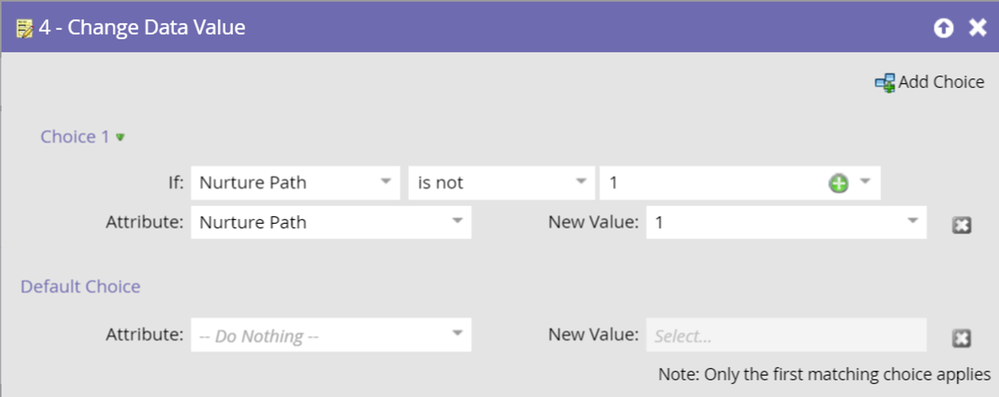Click the Choice 1 heading

coord(75,137)
